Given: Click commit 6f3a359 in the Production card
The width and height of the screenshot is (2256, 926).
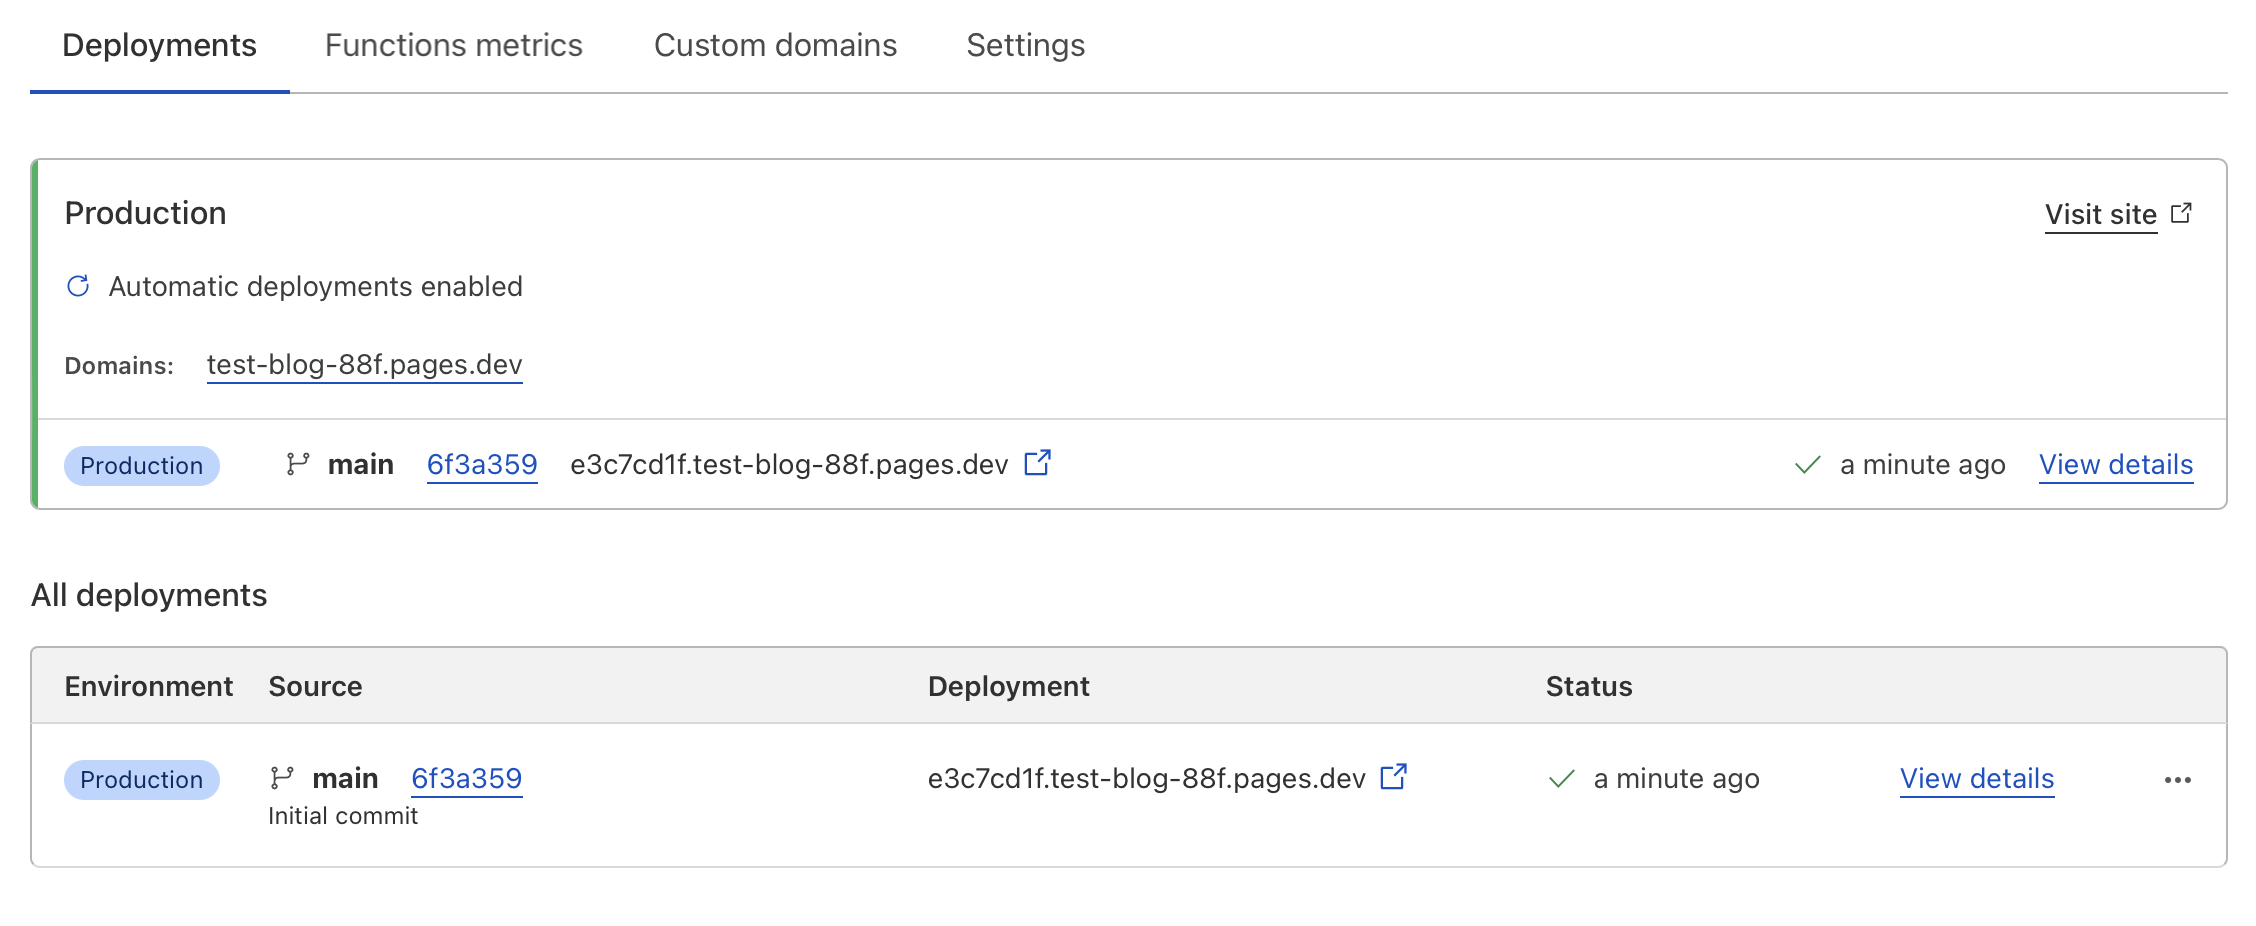Looking at the screenshot, I should click(x=482, y=463).
